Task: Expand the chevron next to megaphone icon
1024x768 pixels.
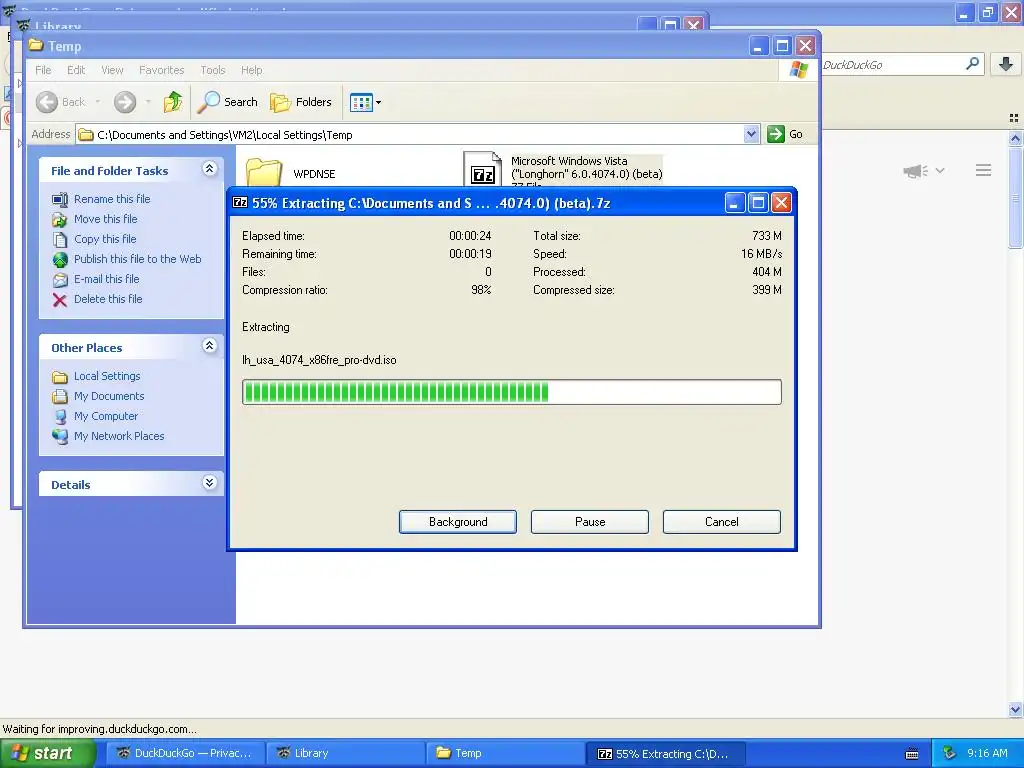Action: (940, 170)
